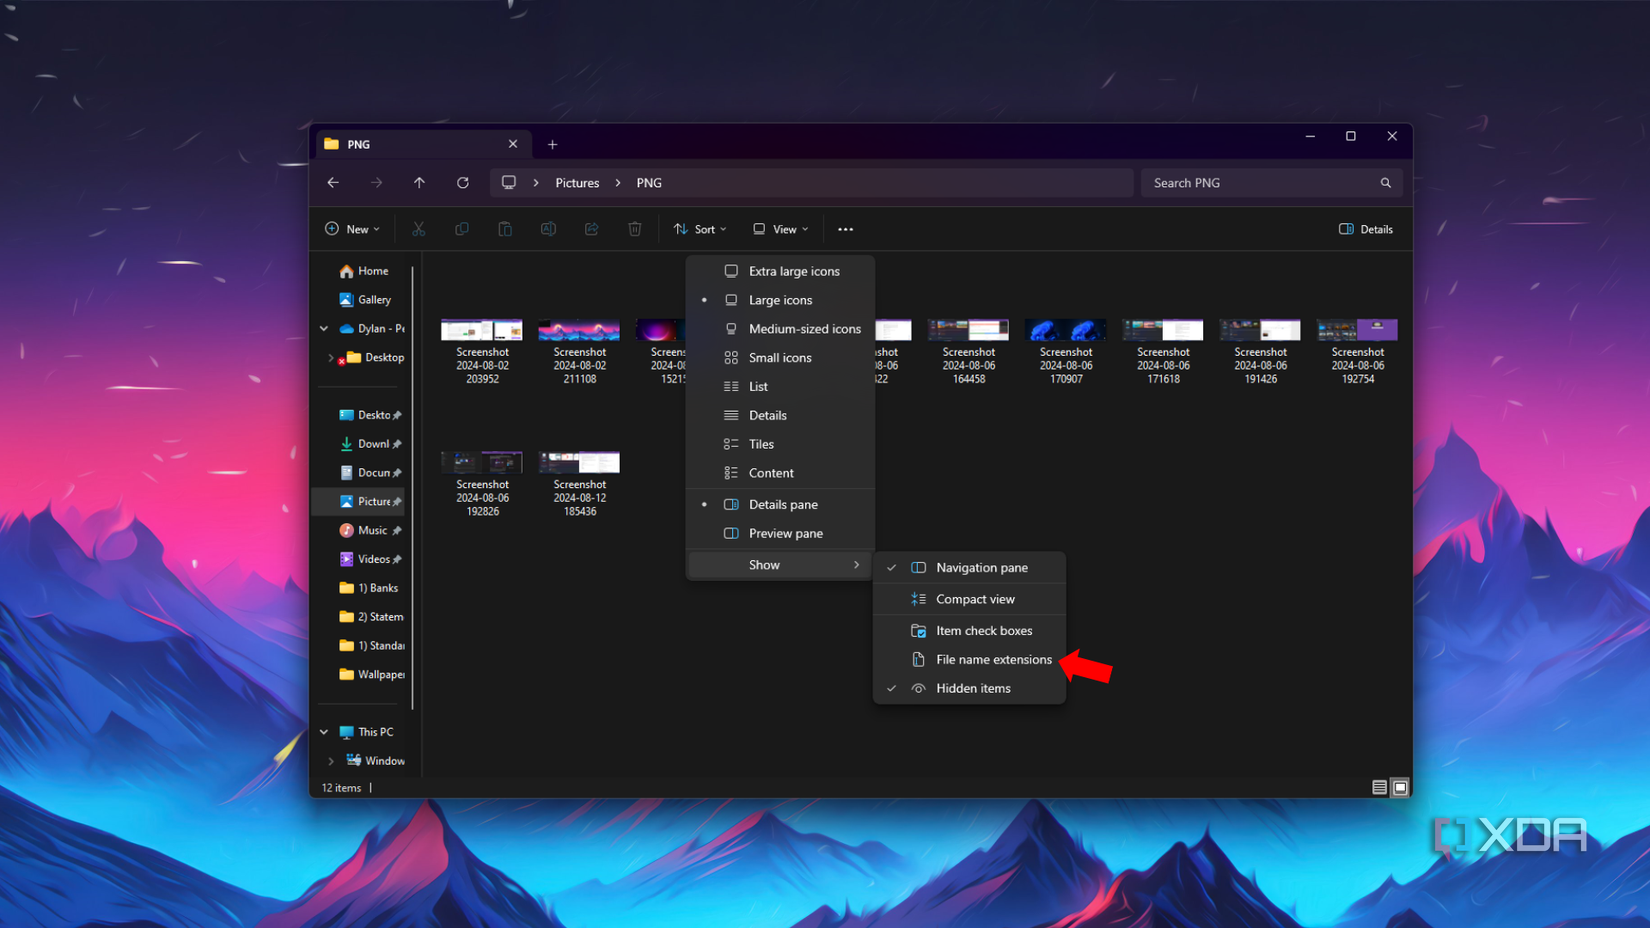This screenshot has width=1650, height=928.
Task: Open the Sort dropdown
Action: (700, 229)
